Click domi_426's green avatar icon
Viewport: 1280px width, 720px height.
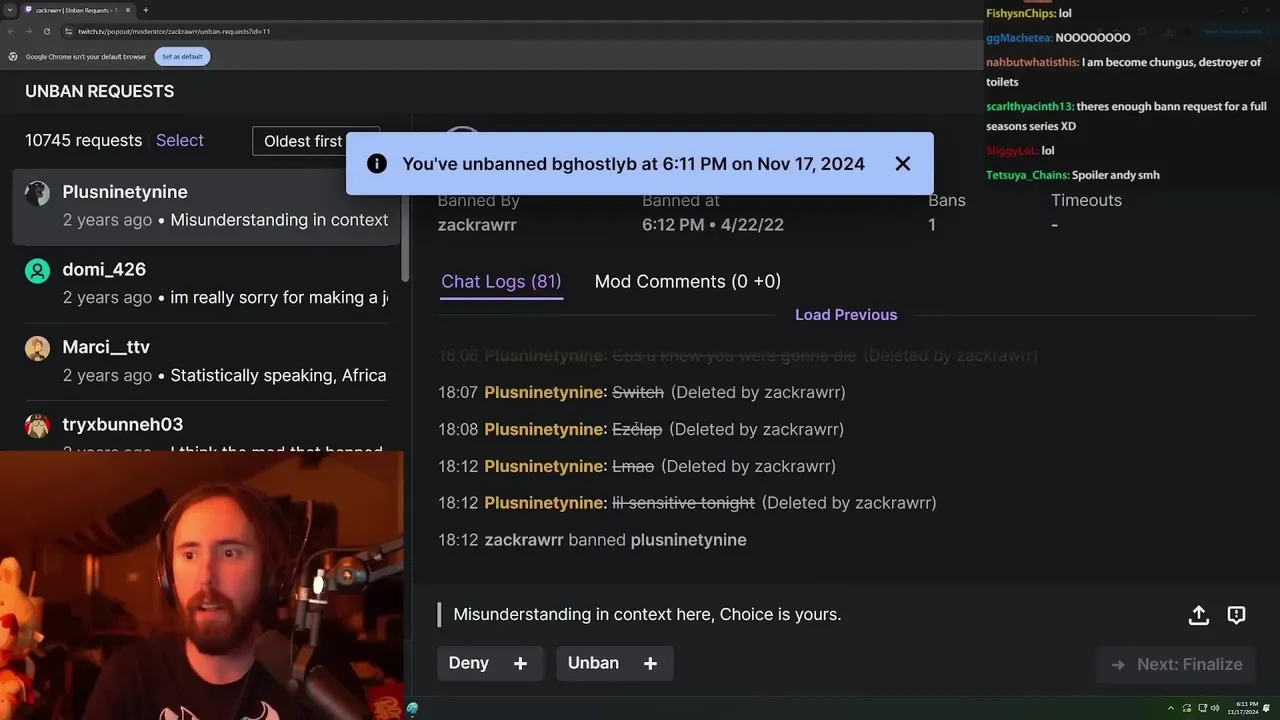coord(37,271)
